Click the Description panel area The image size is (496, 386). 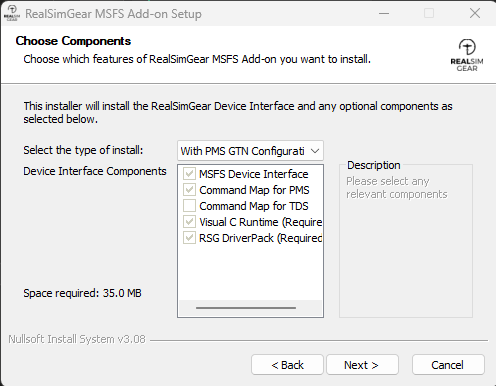tap(406, 240)
